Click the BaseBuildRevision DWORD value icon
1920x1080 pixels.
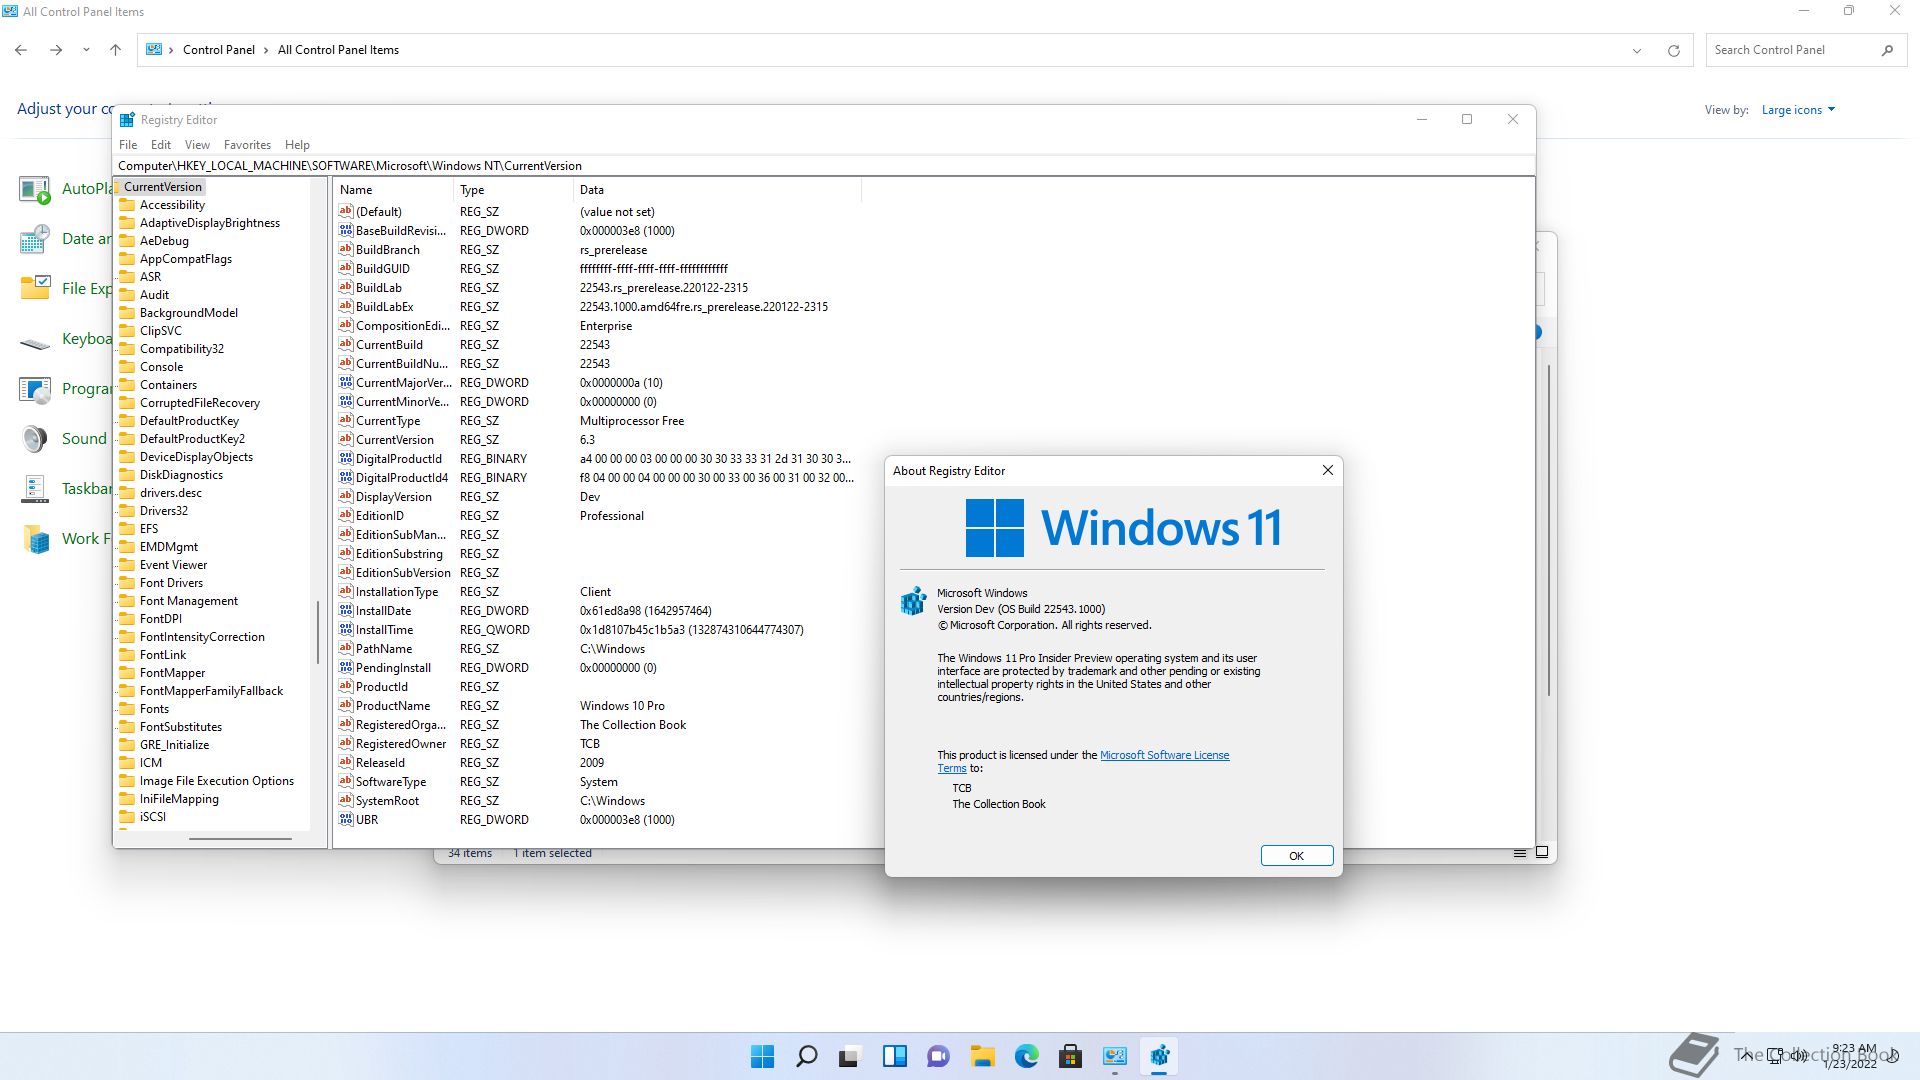click(346, 230)
